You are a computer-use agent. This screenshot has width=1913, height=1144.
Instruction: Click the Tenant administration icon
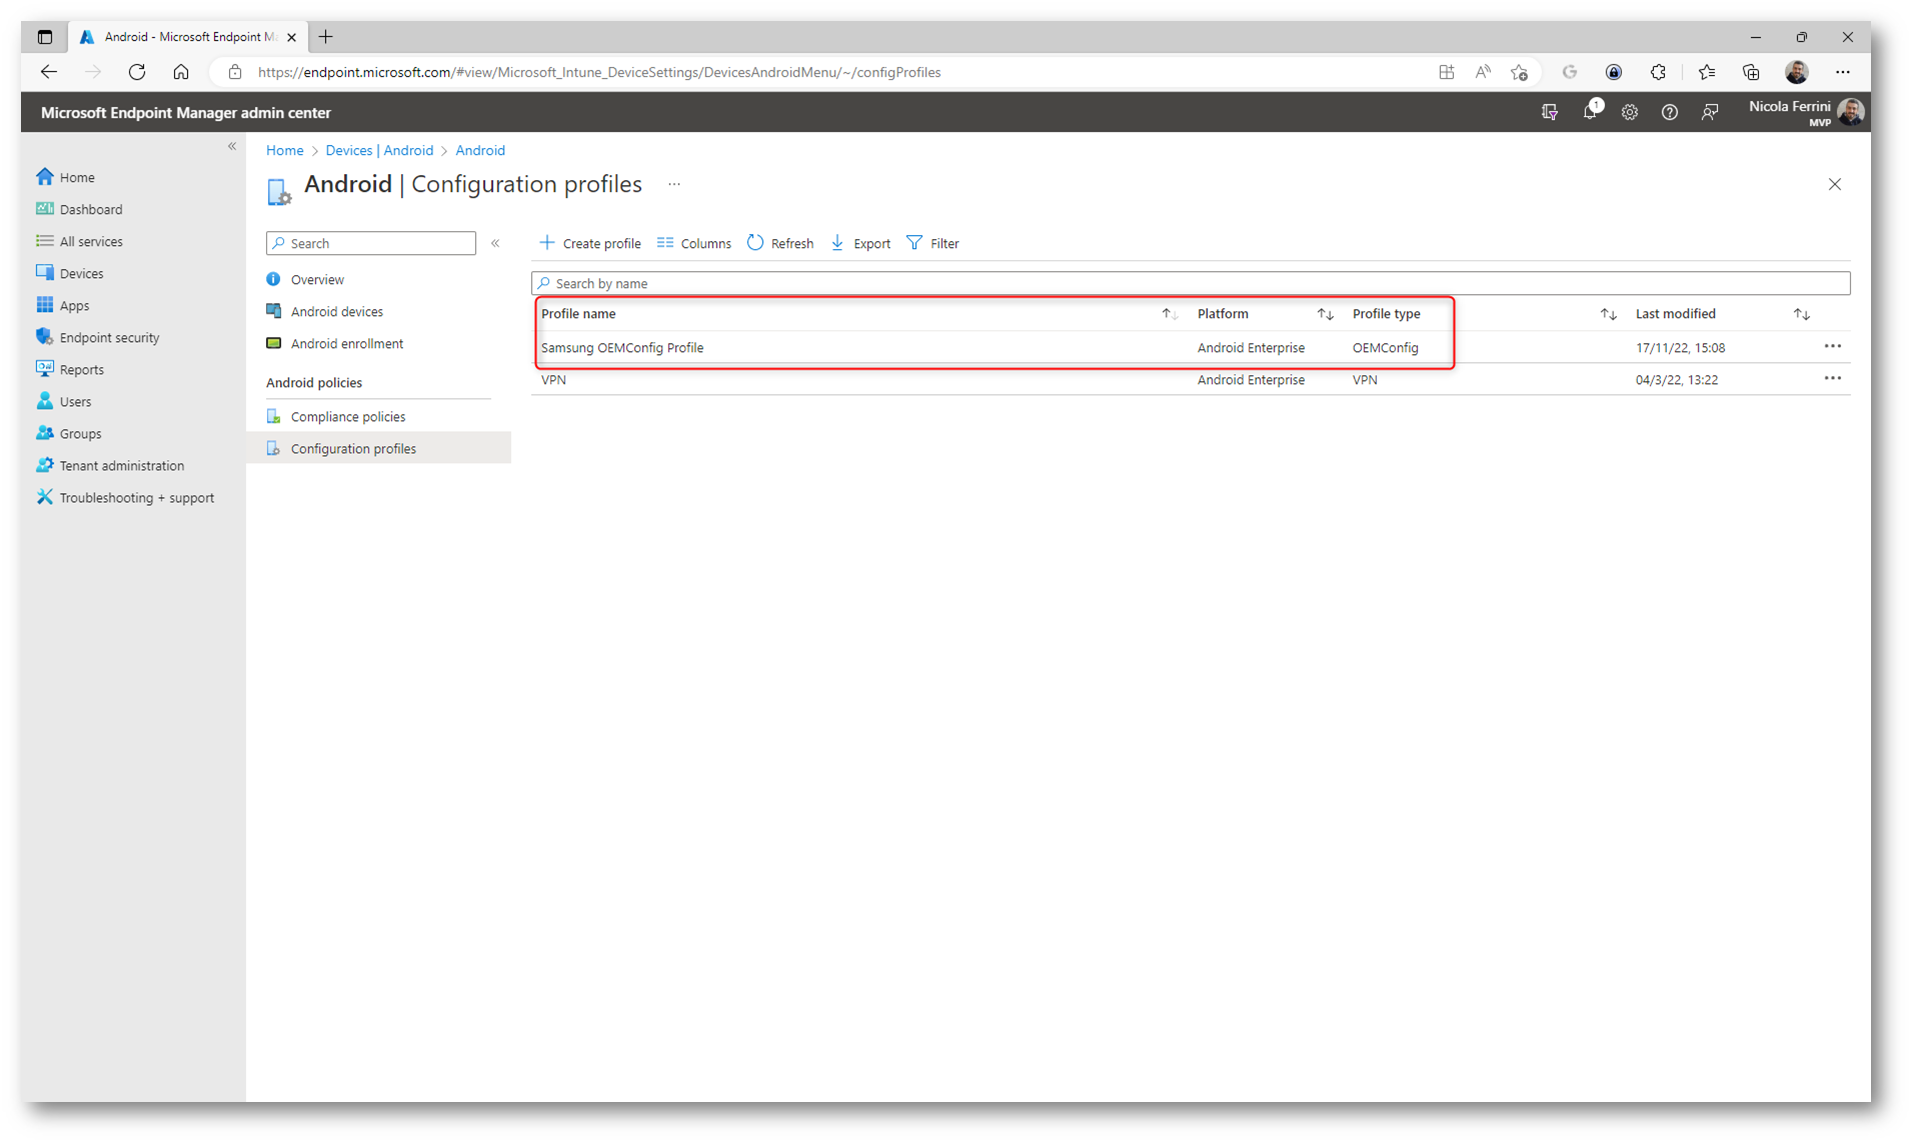(x=45, y=465)
